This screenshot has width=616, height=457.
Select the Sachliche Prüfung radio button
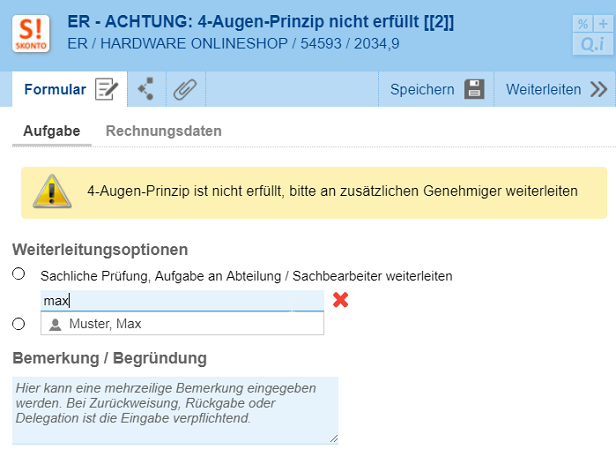coord(18,274)
